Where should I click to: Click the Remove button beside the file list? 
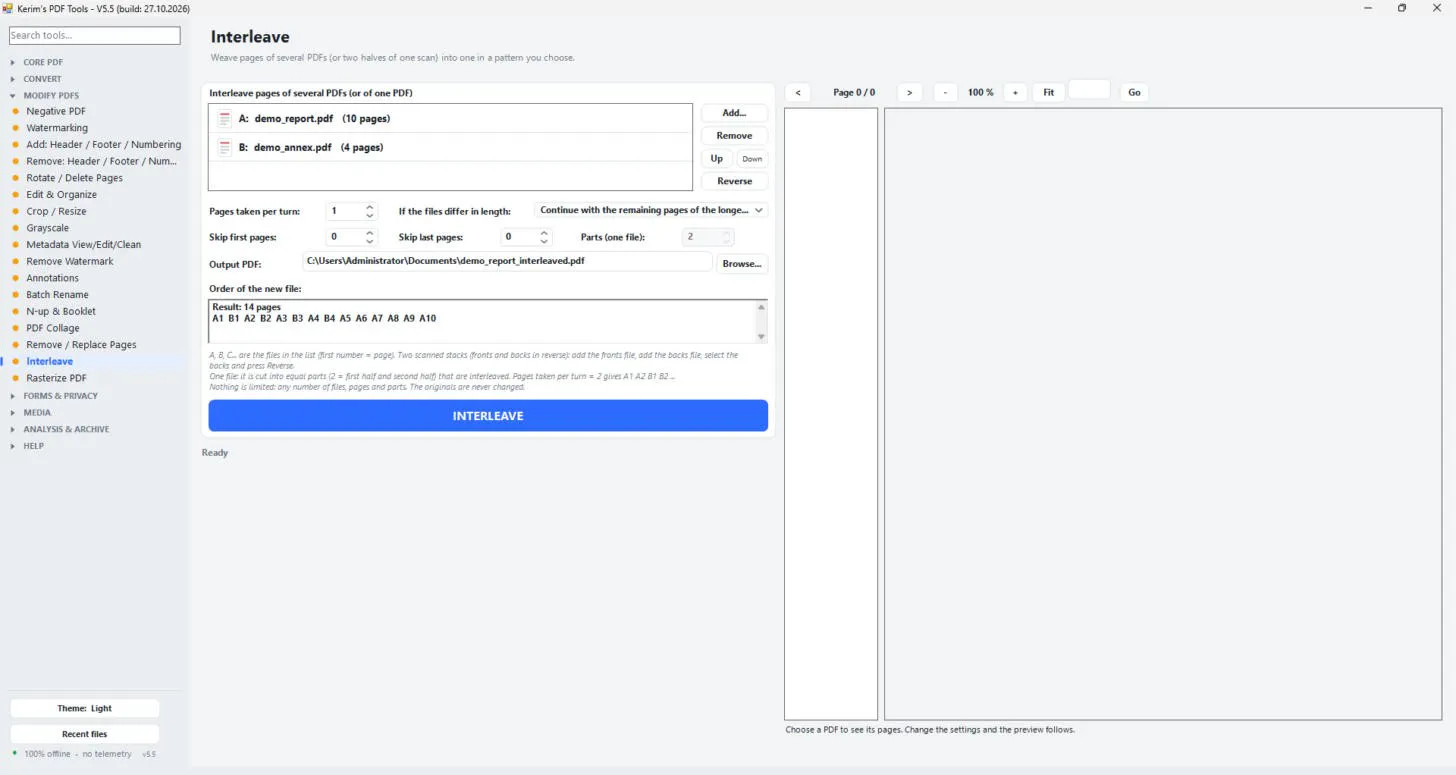click(x=734, y=136)
